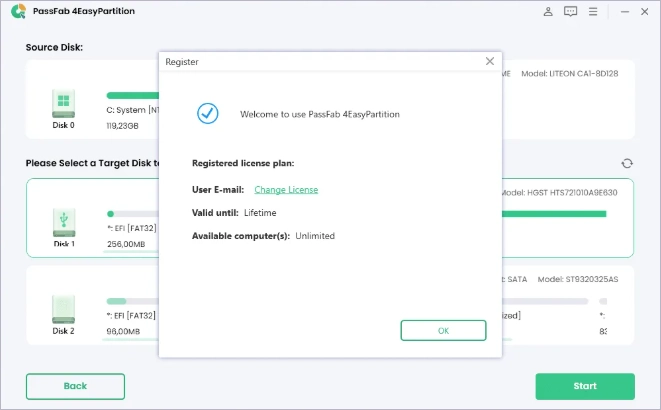Close the Register dialog
This screenshot has width=661, height=410.
489,62
